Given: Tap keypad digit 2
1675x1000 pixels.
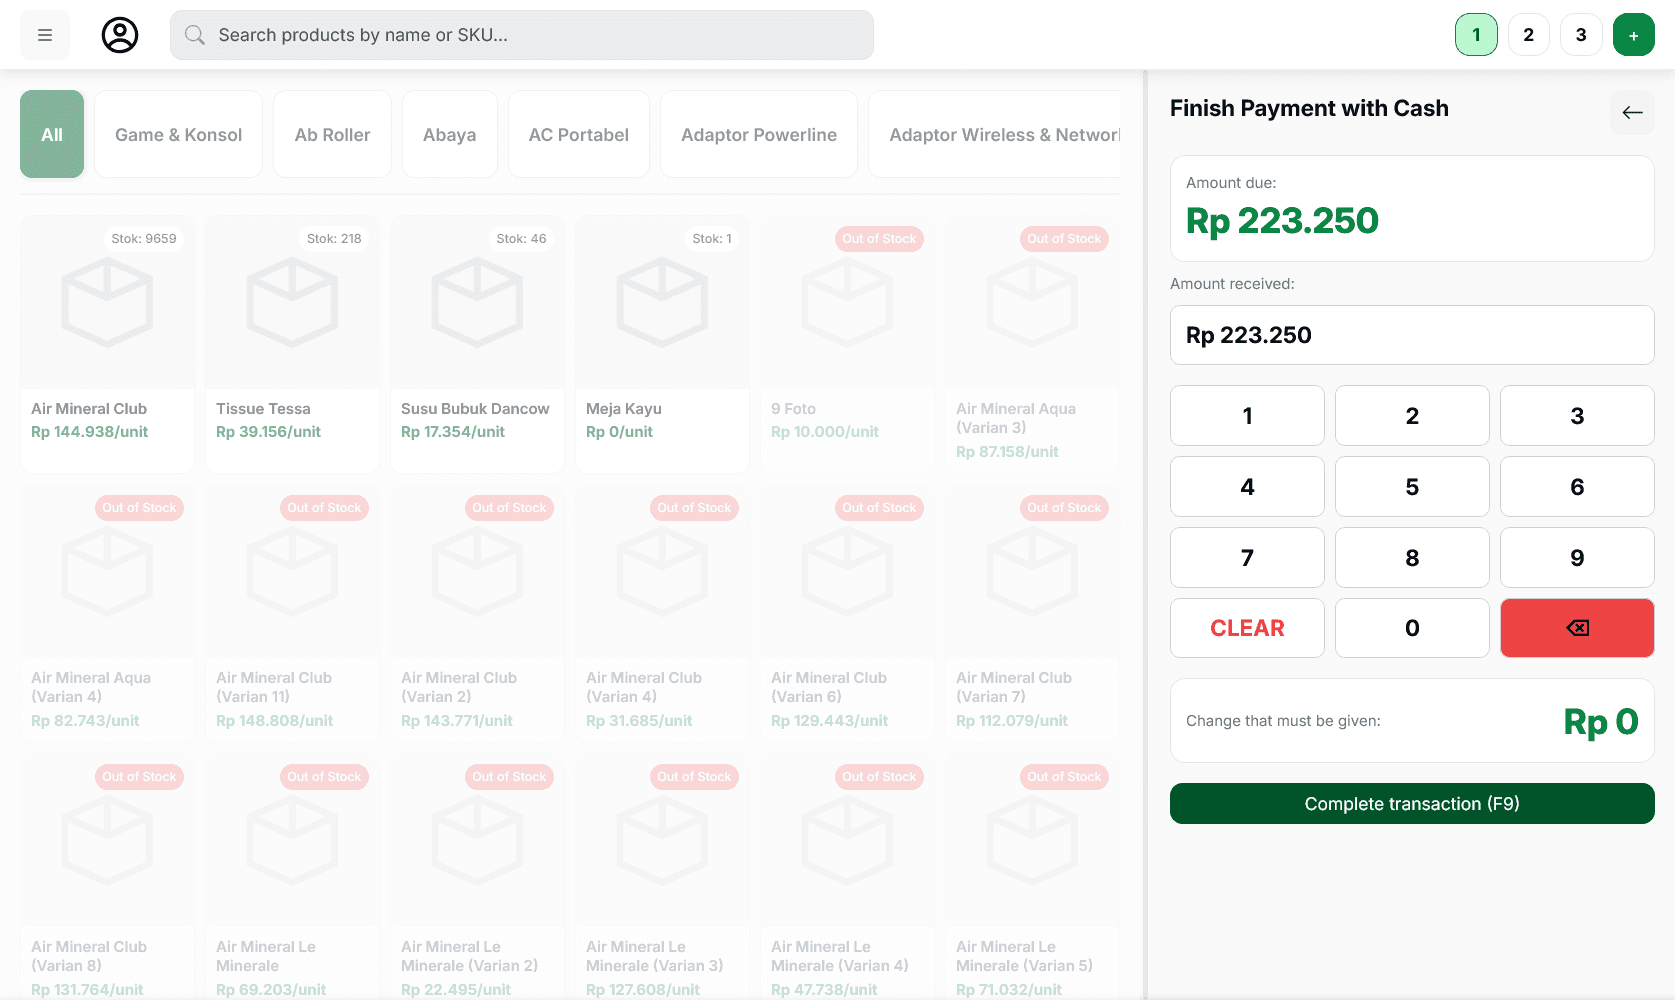Looking at the screenshot, I should click(x=1412, y=416).
